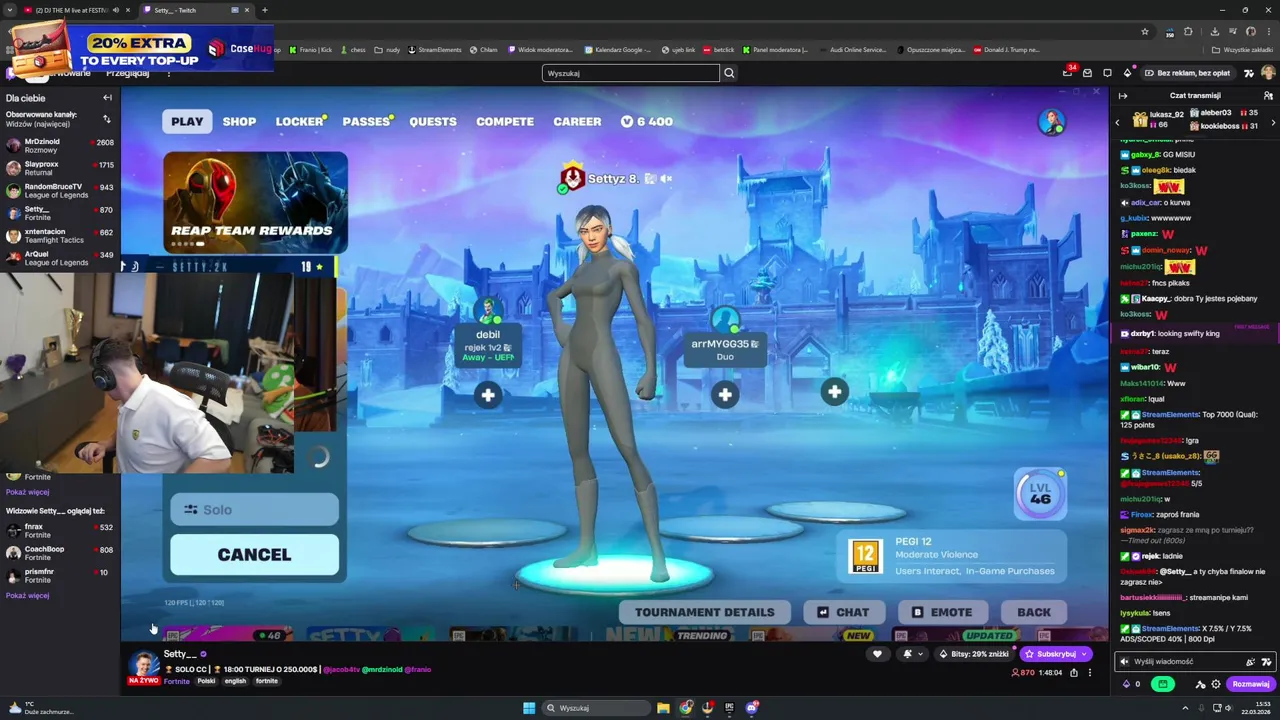Click the heart follow button below stream

[877, 654]
